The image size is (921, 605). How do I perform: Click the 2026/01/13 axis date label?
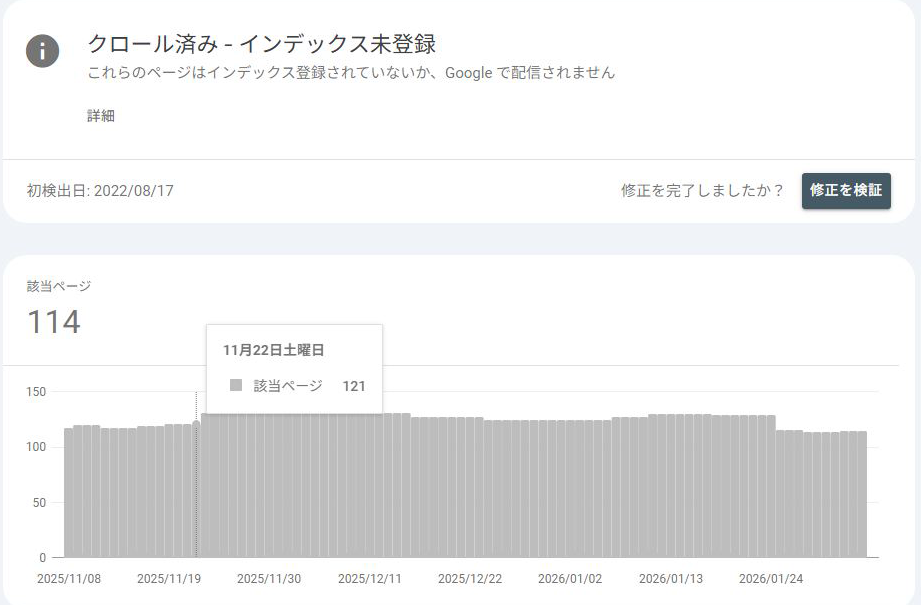click(669, 579)
